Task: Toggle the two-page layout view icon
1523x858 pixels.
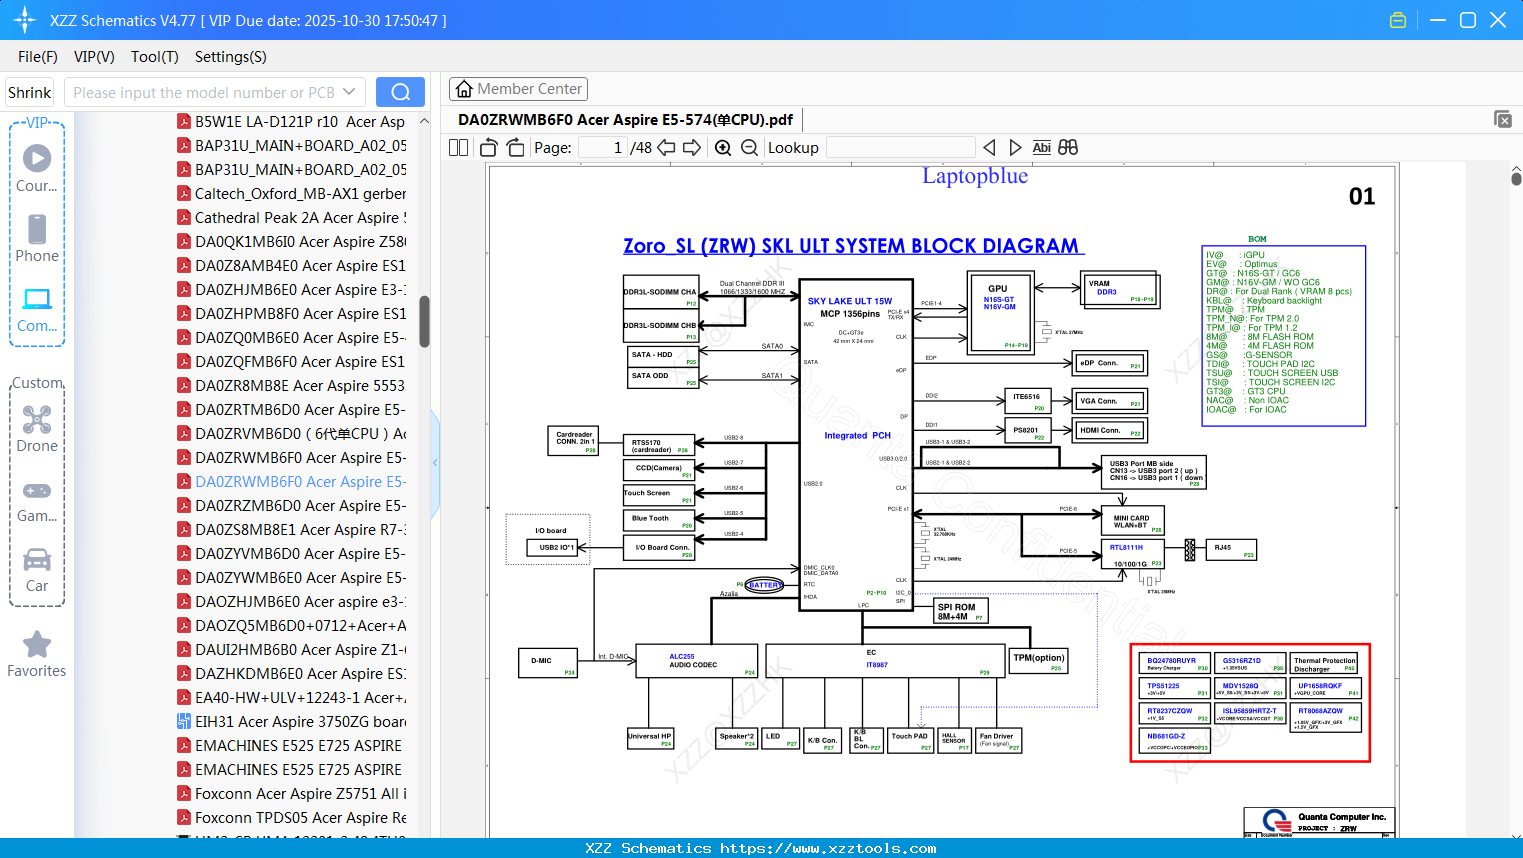Action: [459, 148]
